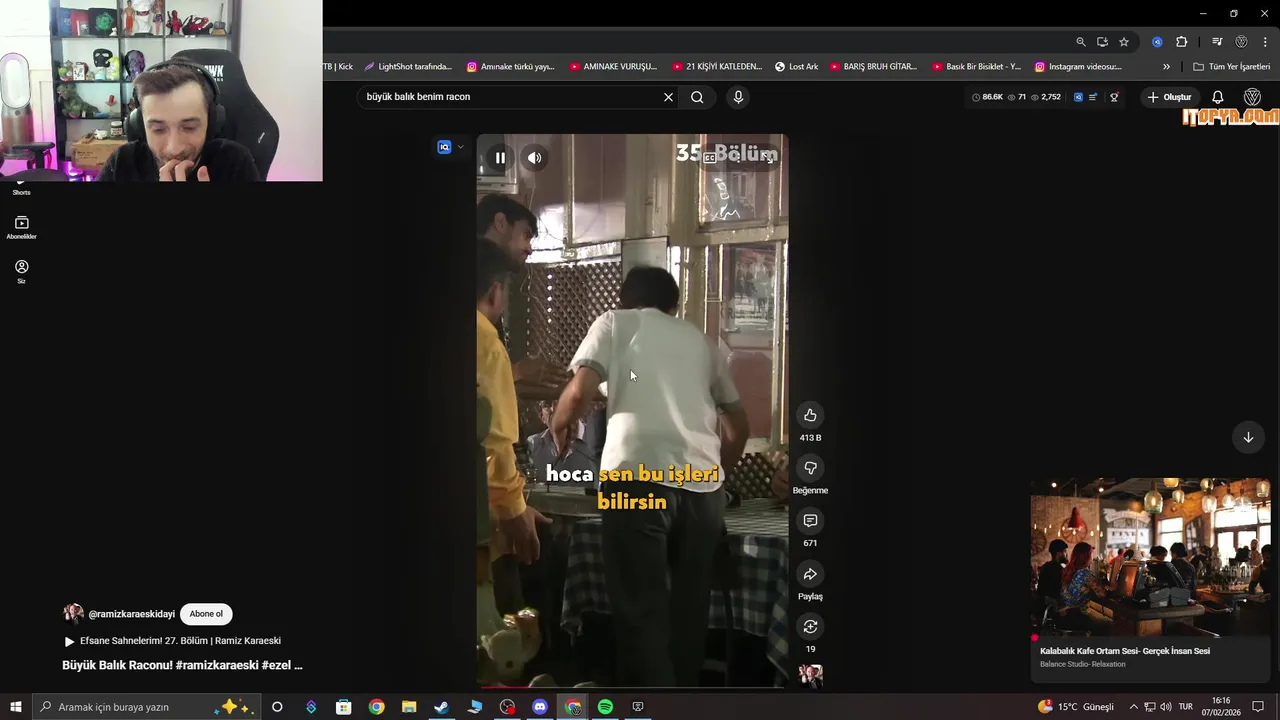Open Microsoft Store from the taskbar
Viewport: 1280px width, 720px height.
coord(343,707)
